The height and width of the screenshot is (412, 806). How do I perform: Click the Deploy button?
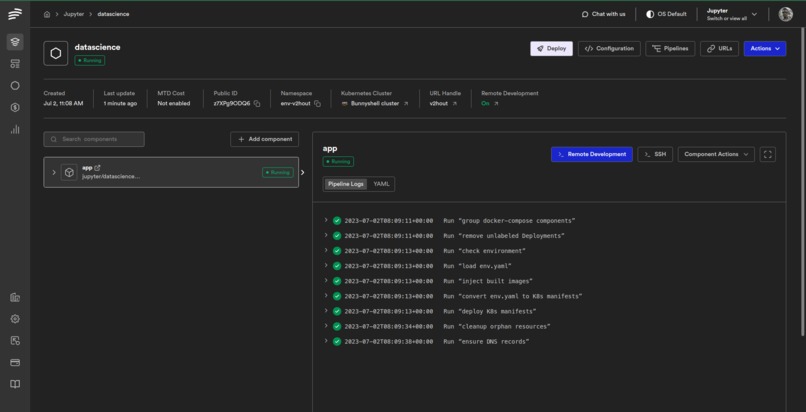pos(552,49)
